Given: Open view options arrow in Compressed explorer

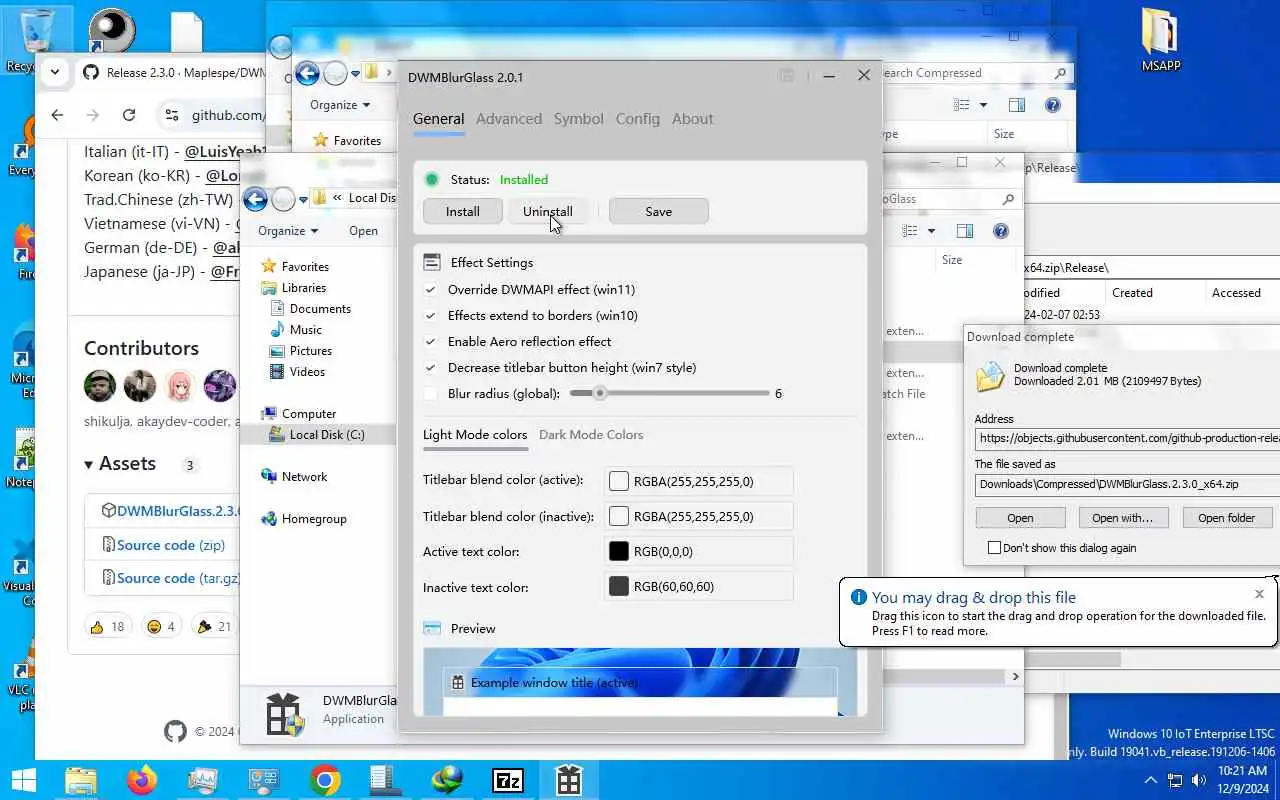Looking at the screenshot, I should 983,105.
